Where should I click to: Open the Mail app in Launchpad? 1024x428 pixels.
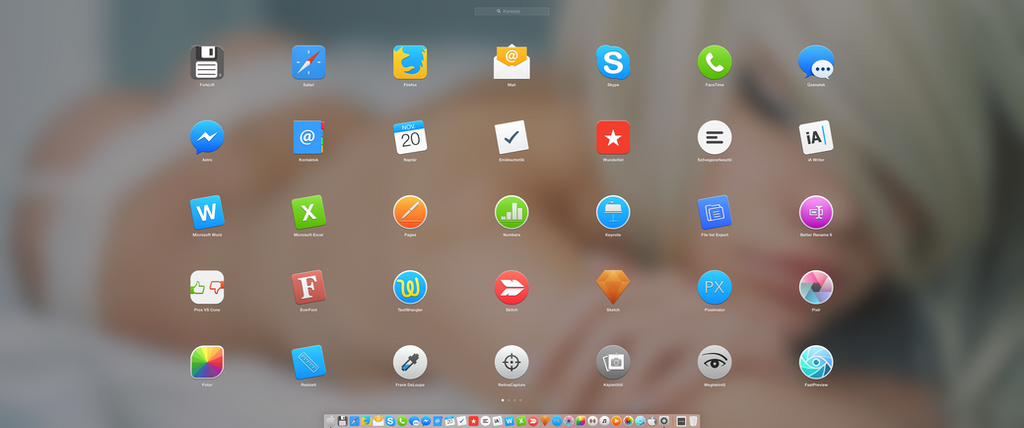coord(511,62)
